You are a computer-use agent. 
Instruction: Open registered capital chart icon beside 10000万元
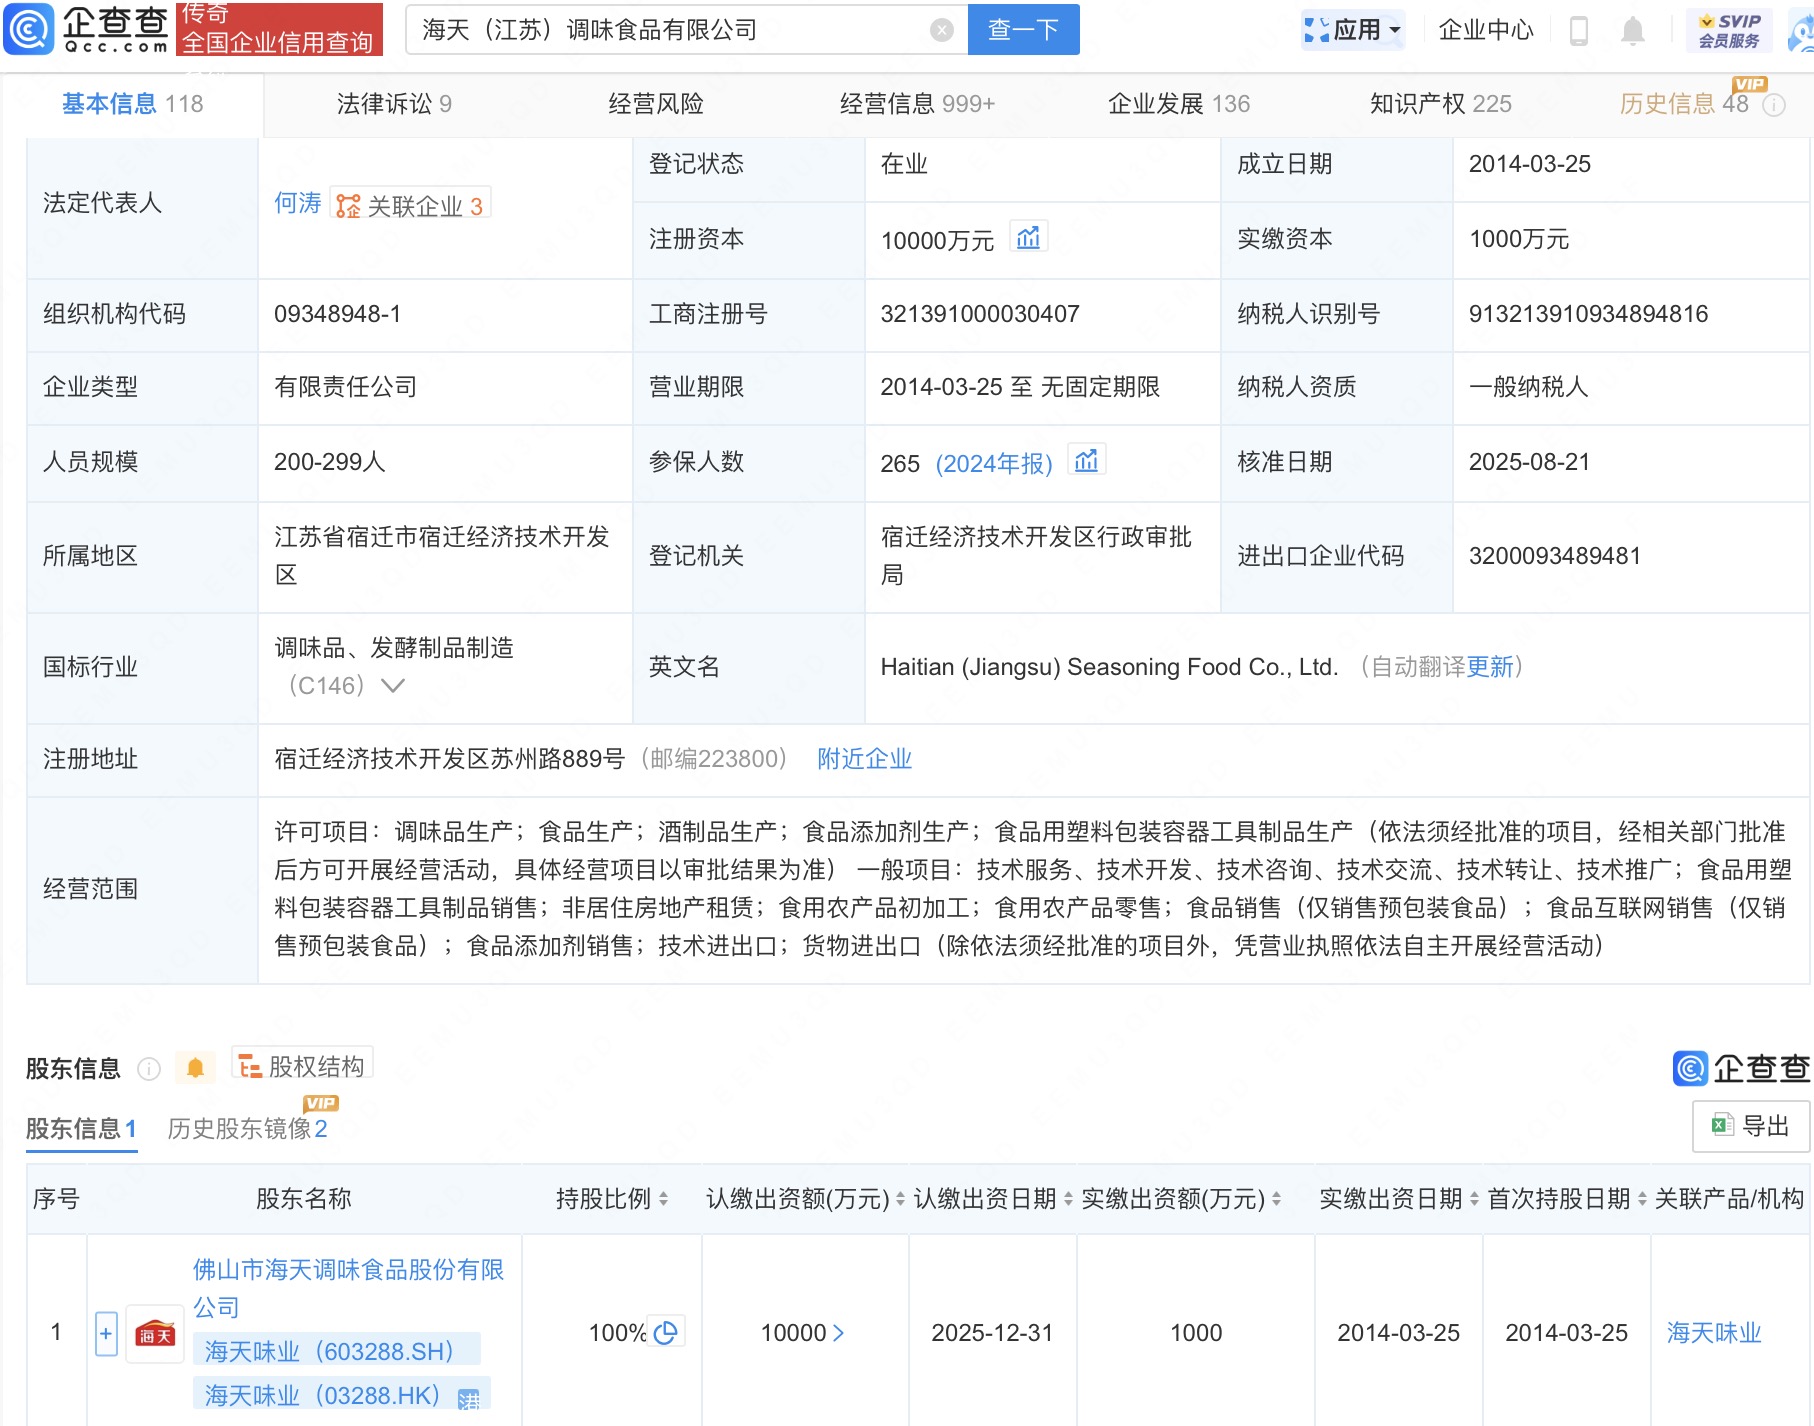[1028, 238]
